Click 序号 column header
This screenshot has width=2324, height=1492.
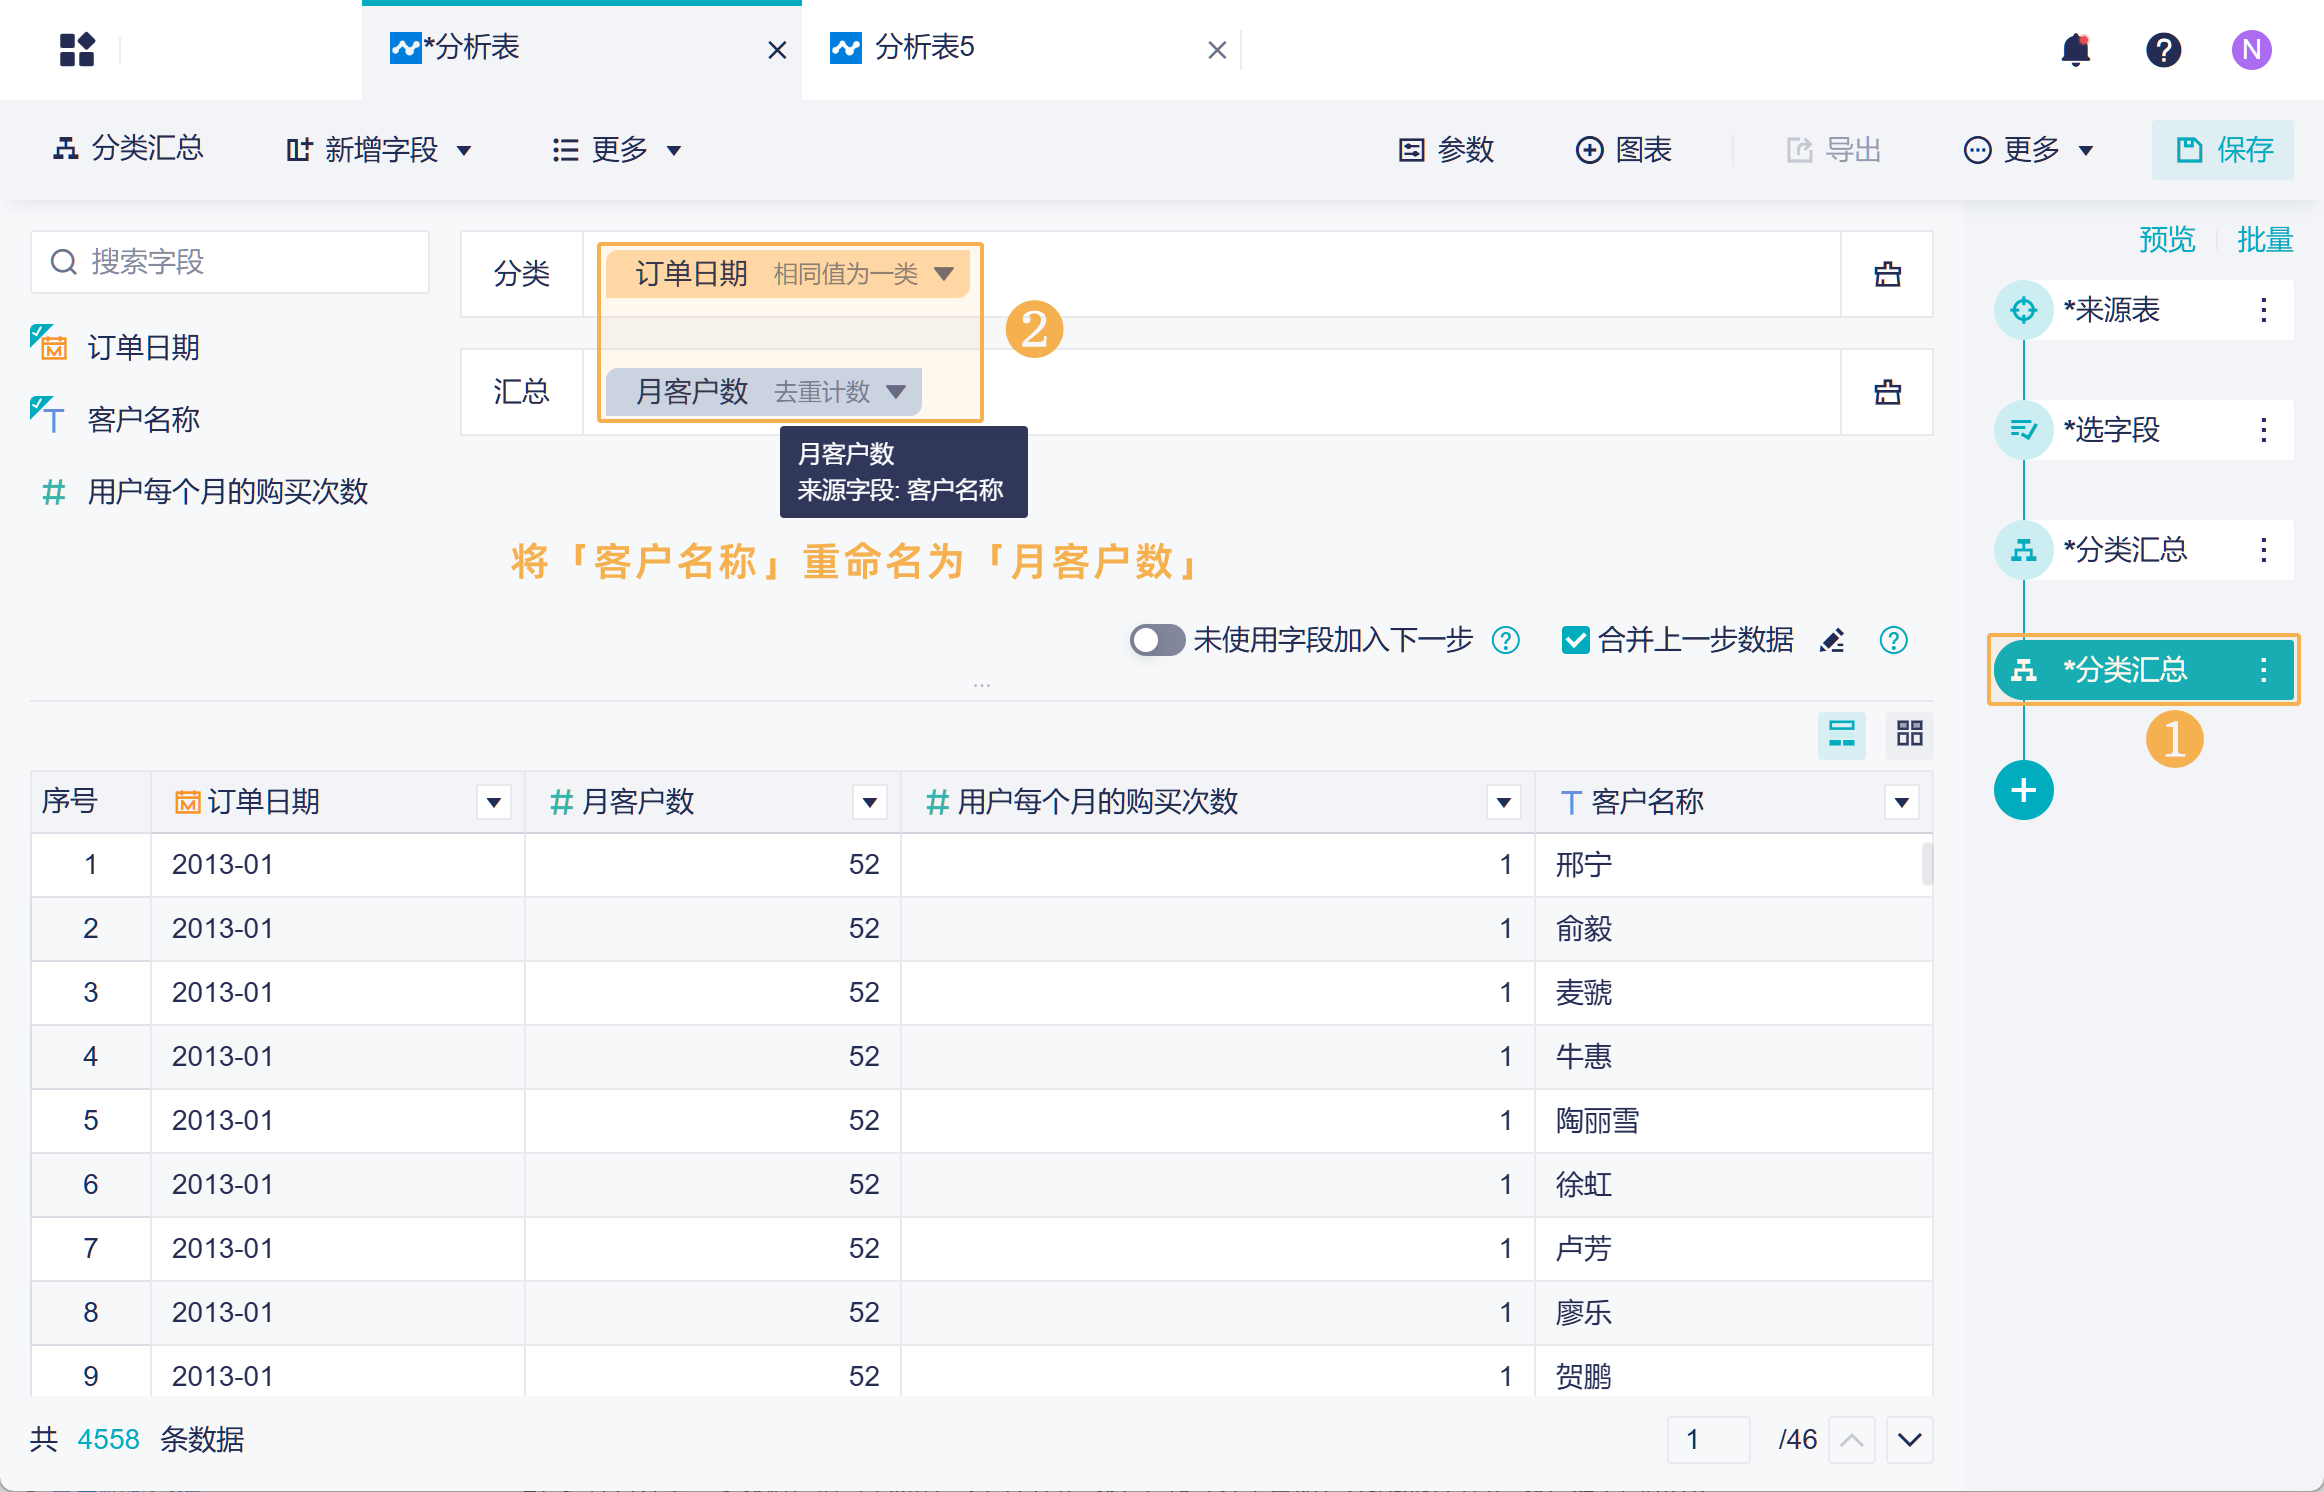91,802
